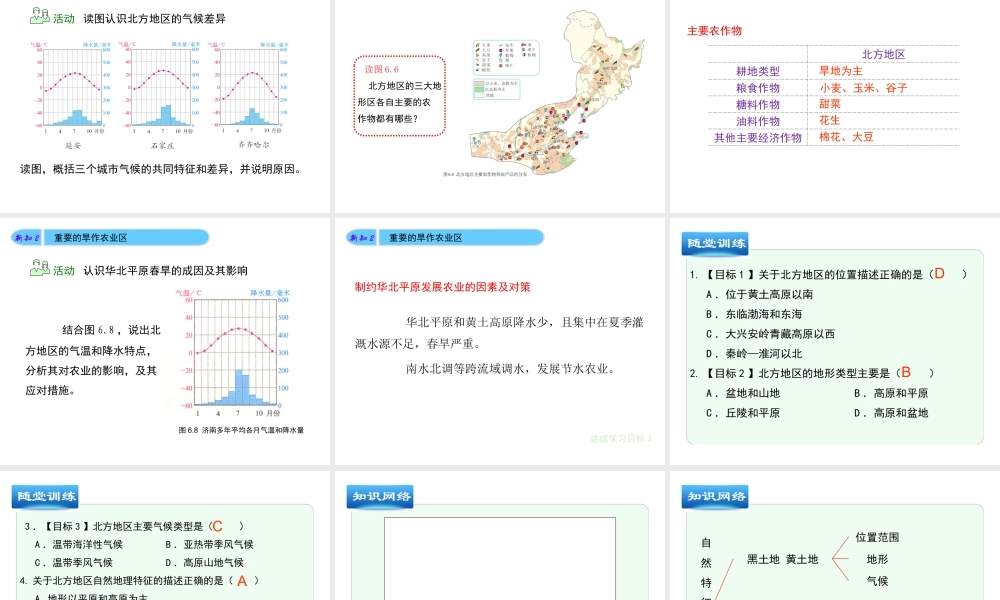Click the northern region crop distribution map
Image resolution: width=1000 pixels, height=600 pixels.
pos(558,93)
